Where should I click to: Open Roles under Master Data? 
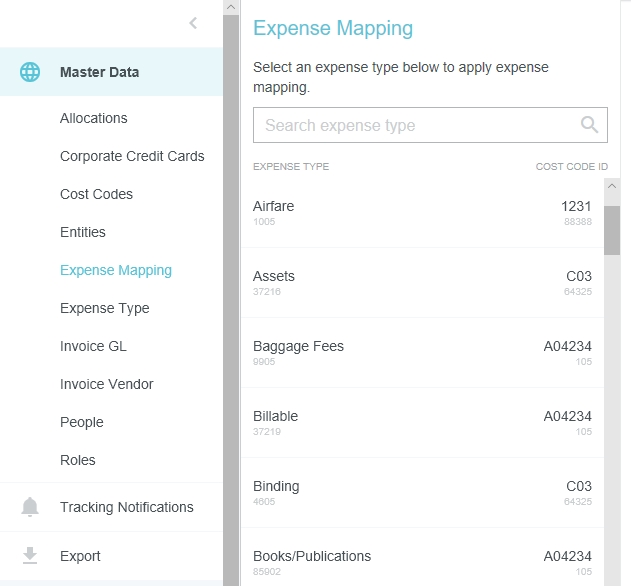pyautogui.click(x=77, y=460)
